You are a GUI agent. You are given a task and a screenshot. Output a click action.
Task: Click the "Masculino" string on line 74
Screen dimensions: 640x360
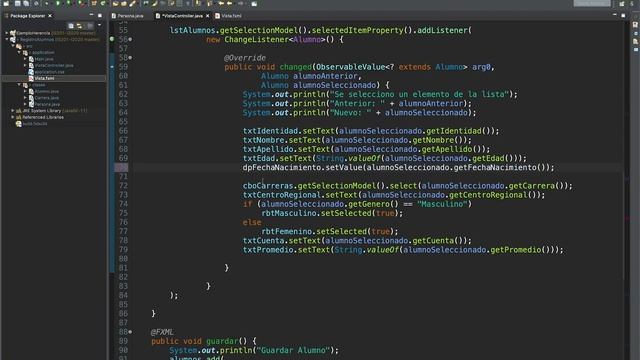point(442,204)
